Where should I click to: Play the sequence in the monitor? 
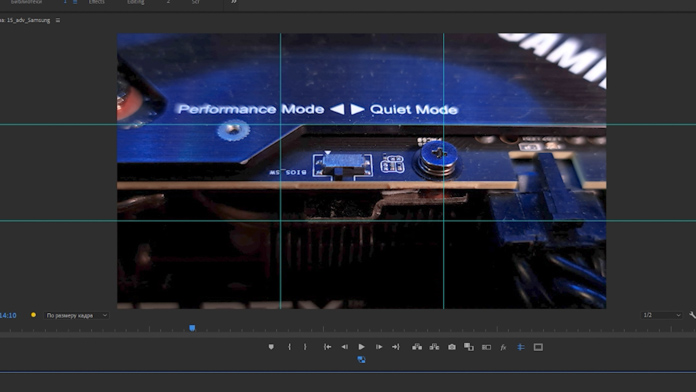[x=361, y=347]
